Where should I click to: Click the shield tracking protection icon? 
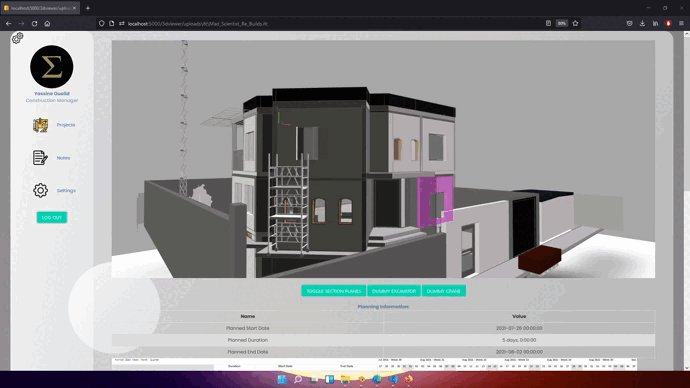tap(102, 23)
